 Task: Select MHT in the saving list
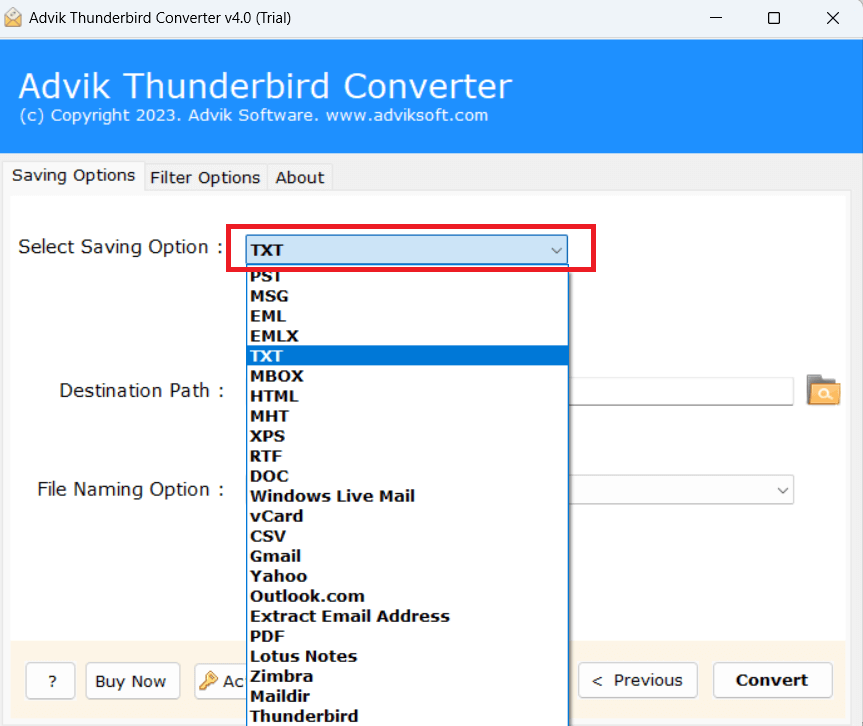coord(407,416)
